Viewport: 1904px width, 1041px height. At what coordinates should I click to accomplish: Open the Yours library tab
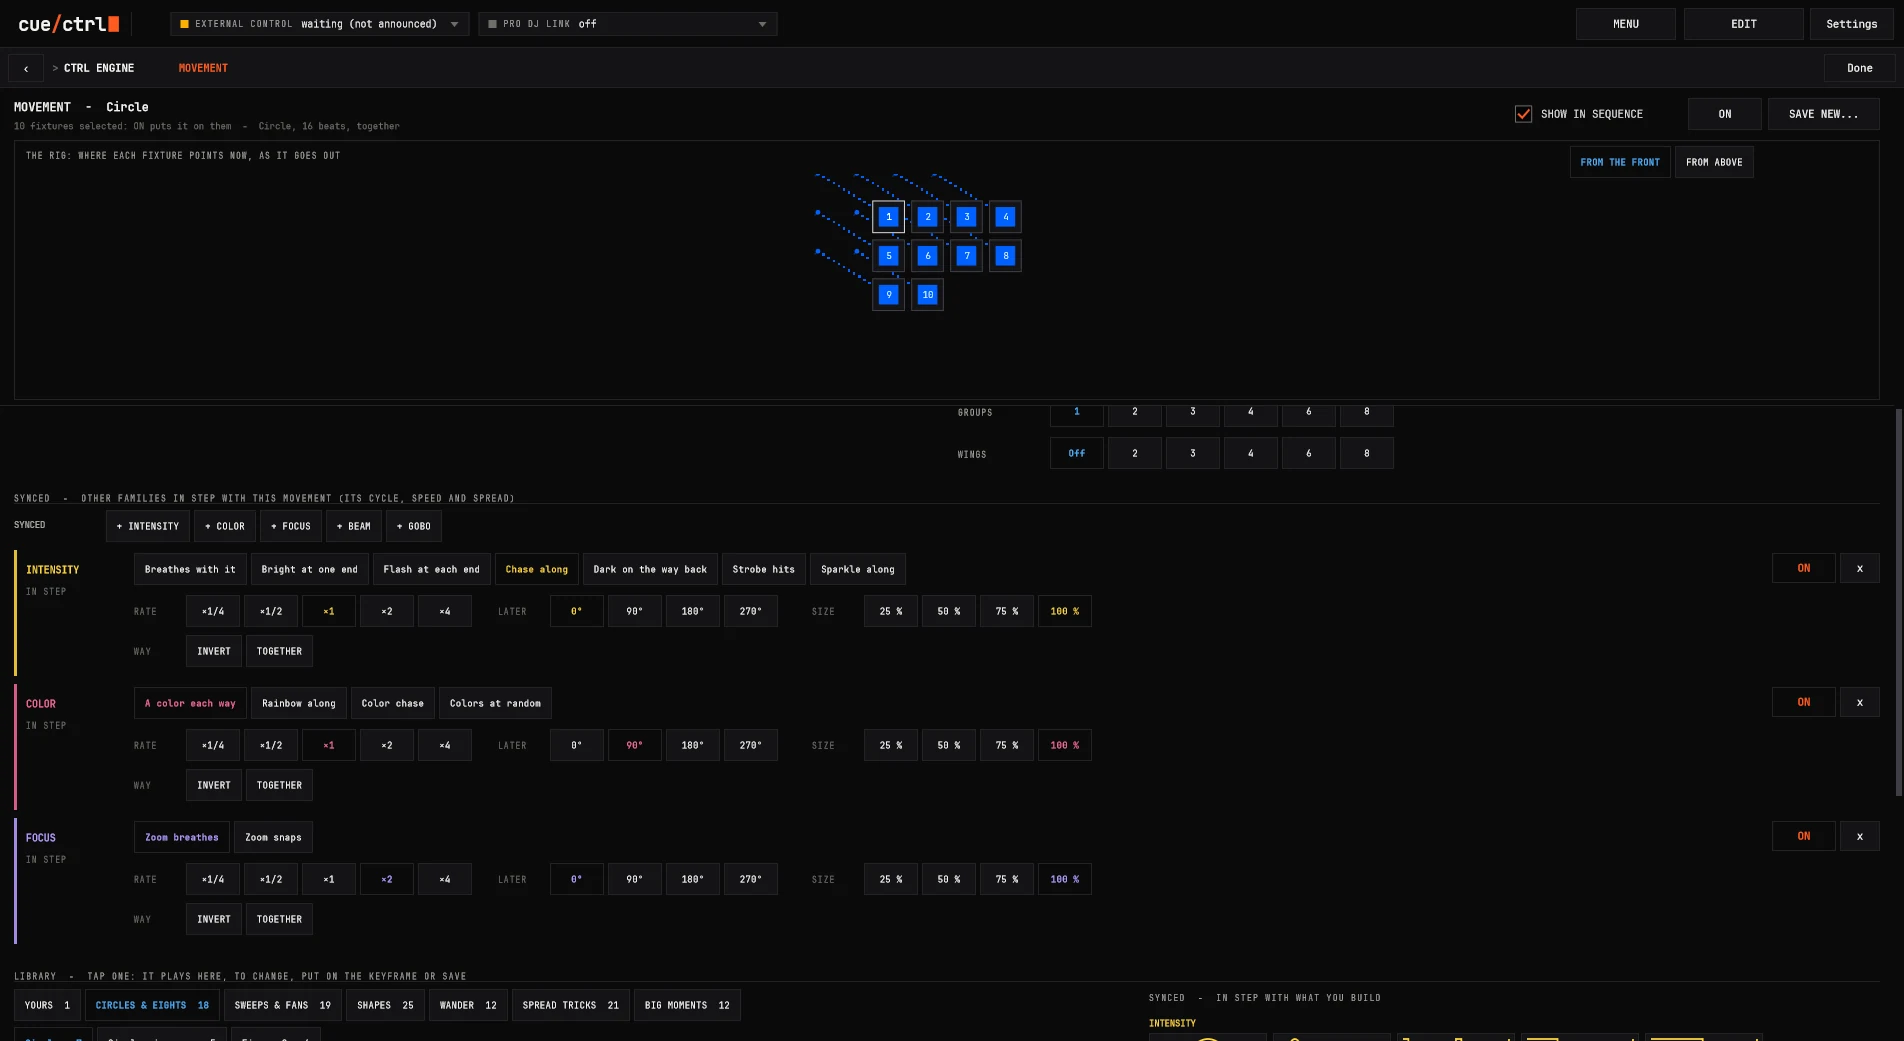point(47,1005)
